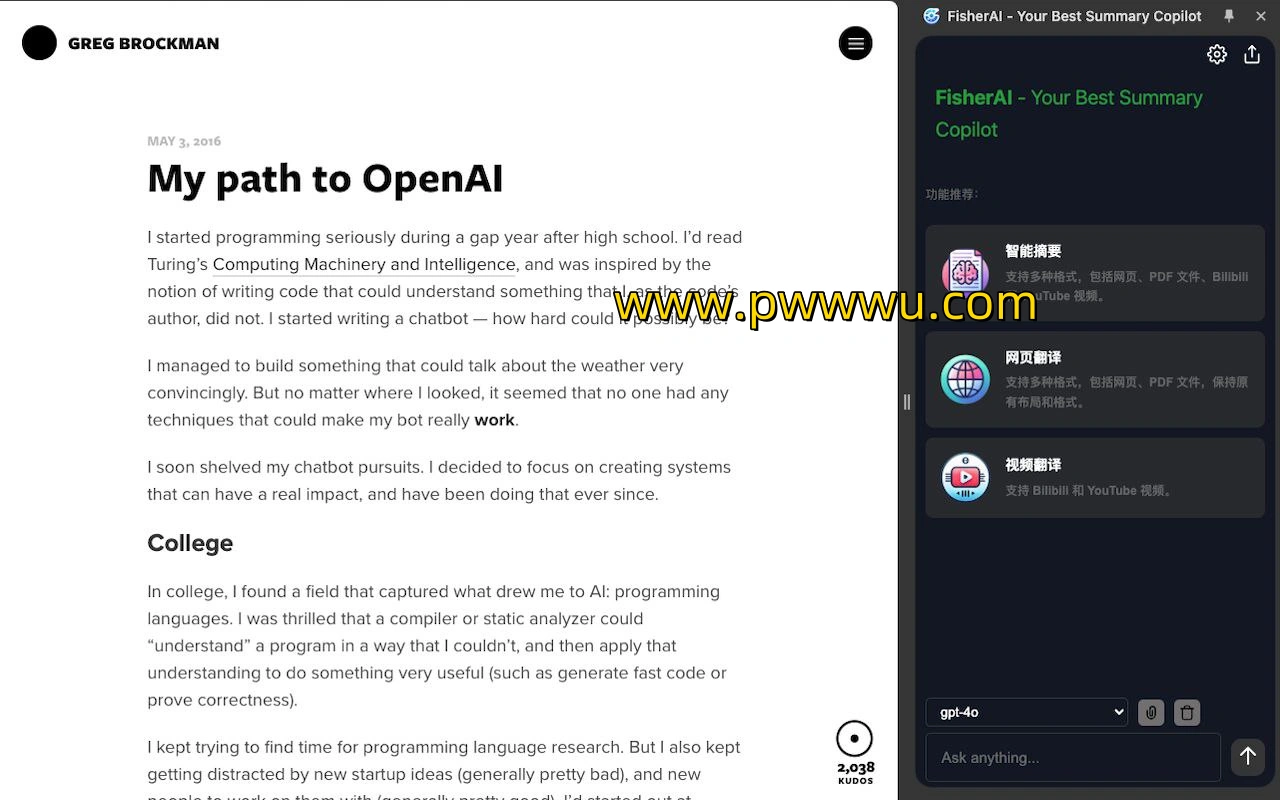
Task: Click the College section heading
Action: (x=190, y=543)
